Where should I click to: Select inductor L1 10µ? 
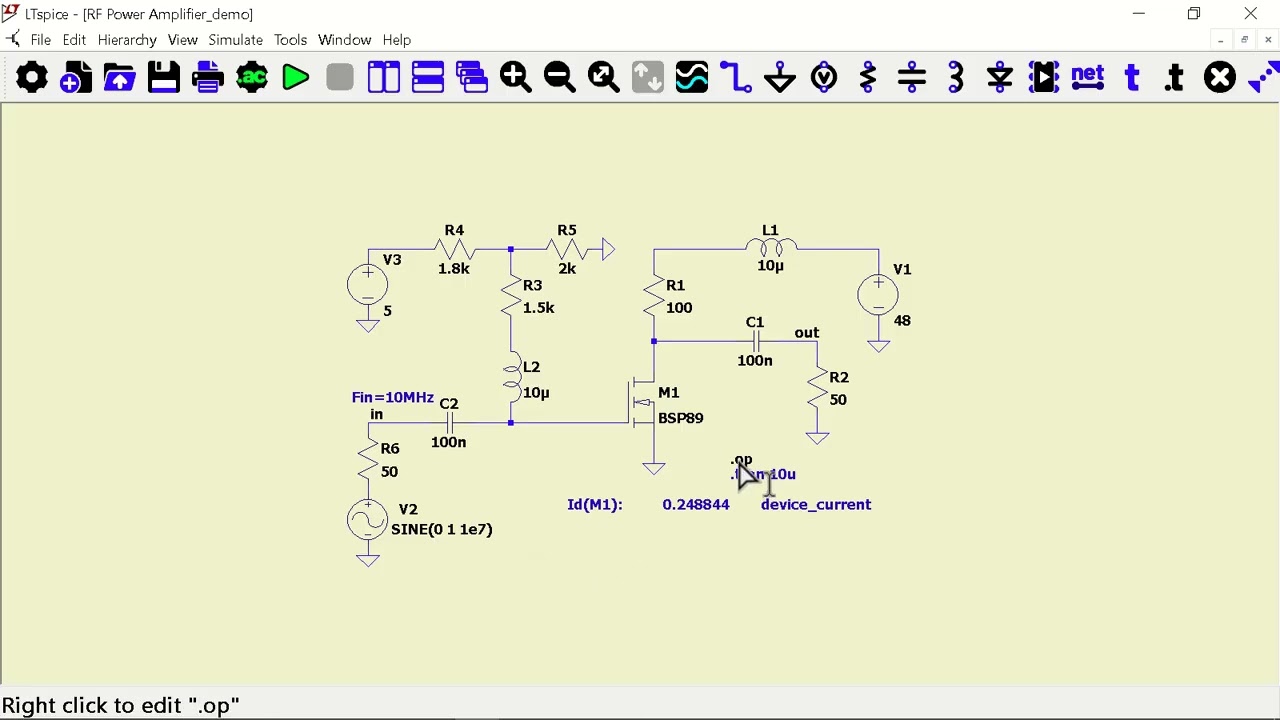point(770,246)
